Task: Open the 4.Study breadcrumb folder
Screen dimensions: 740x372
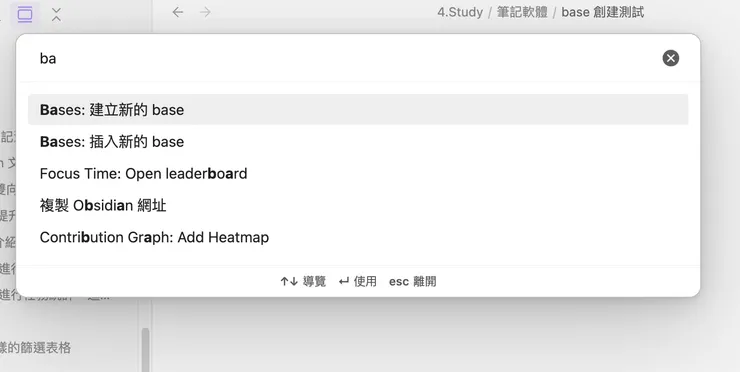Action: tap(460, 12)
